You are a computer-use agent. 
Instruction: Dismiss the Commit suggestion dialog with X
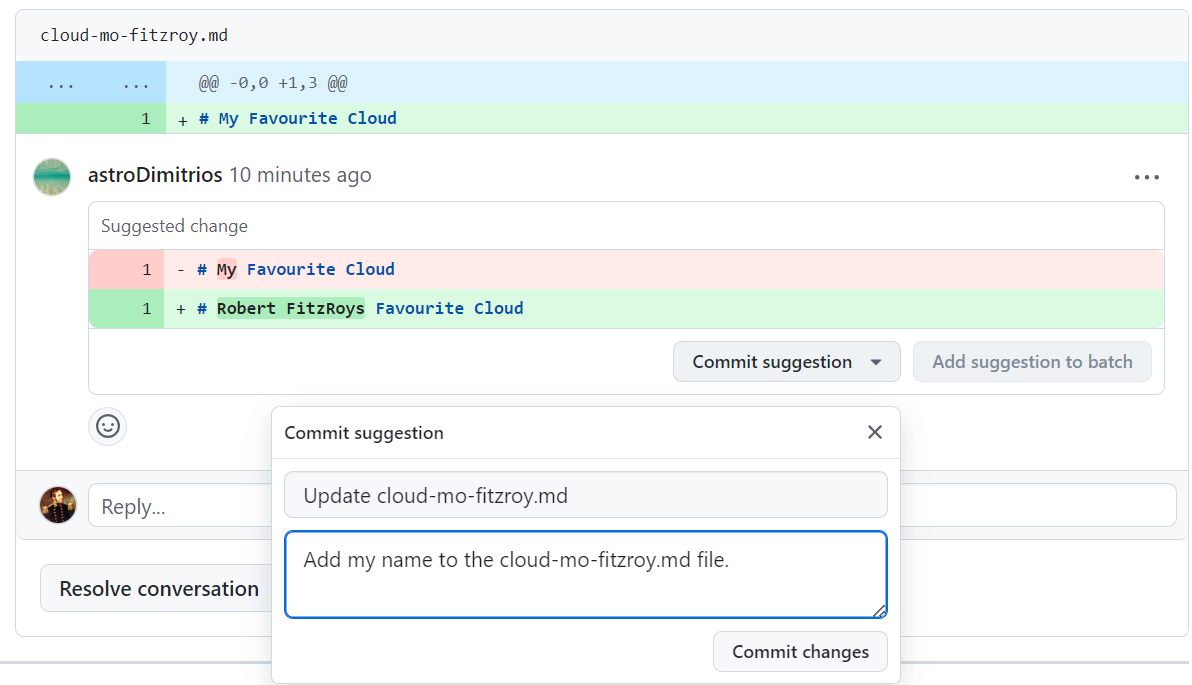tap(875, 432)
